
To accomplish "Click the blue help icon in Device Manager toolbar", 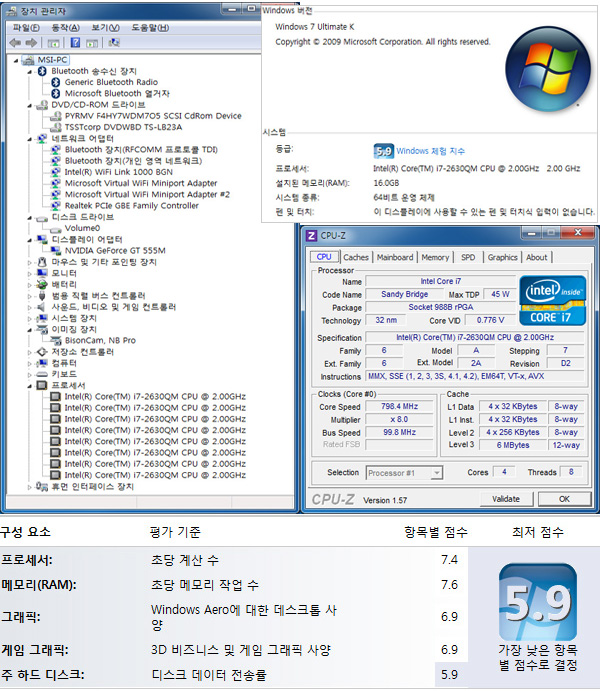I will pyautogui.click(x=75, y=43).
